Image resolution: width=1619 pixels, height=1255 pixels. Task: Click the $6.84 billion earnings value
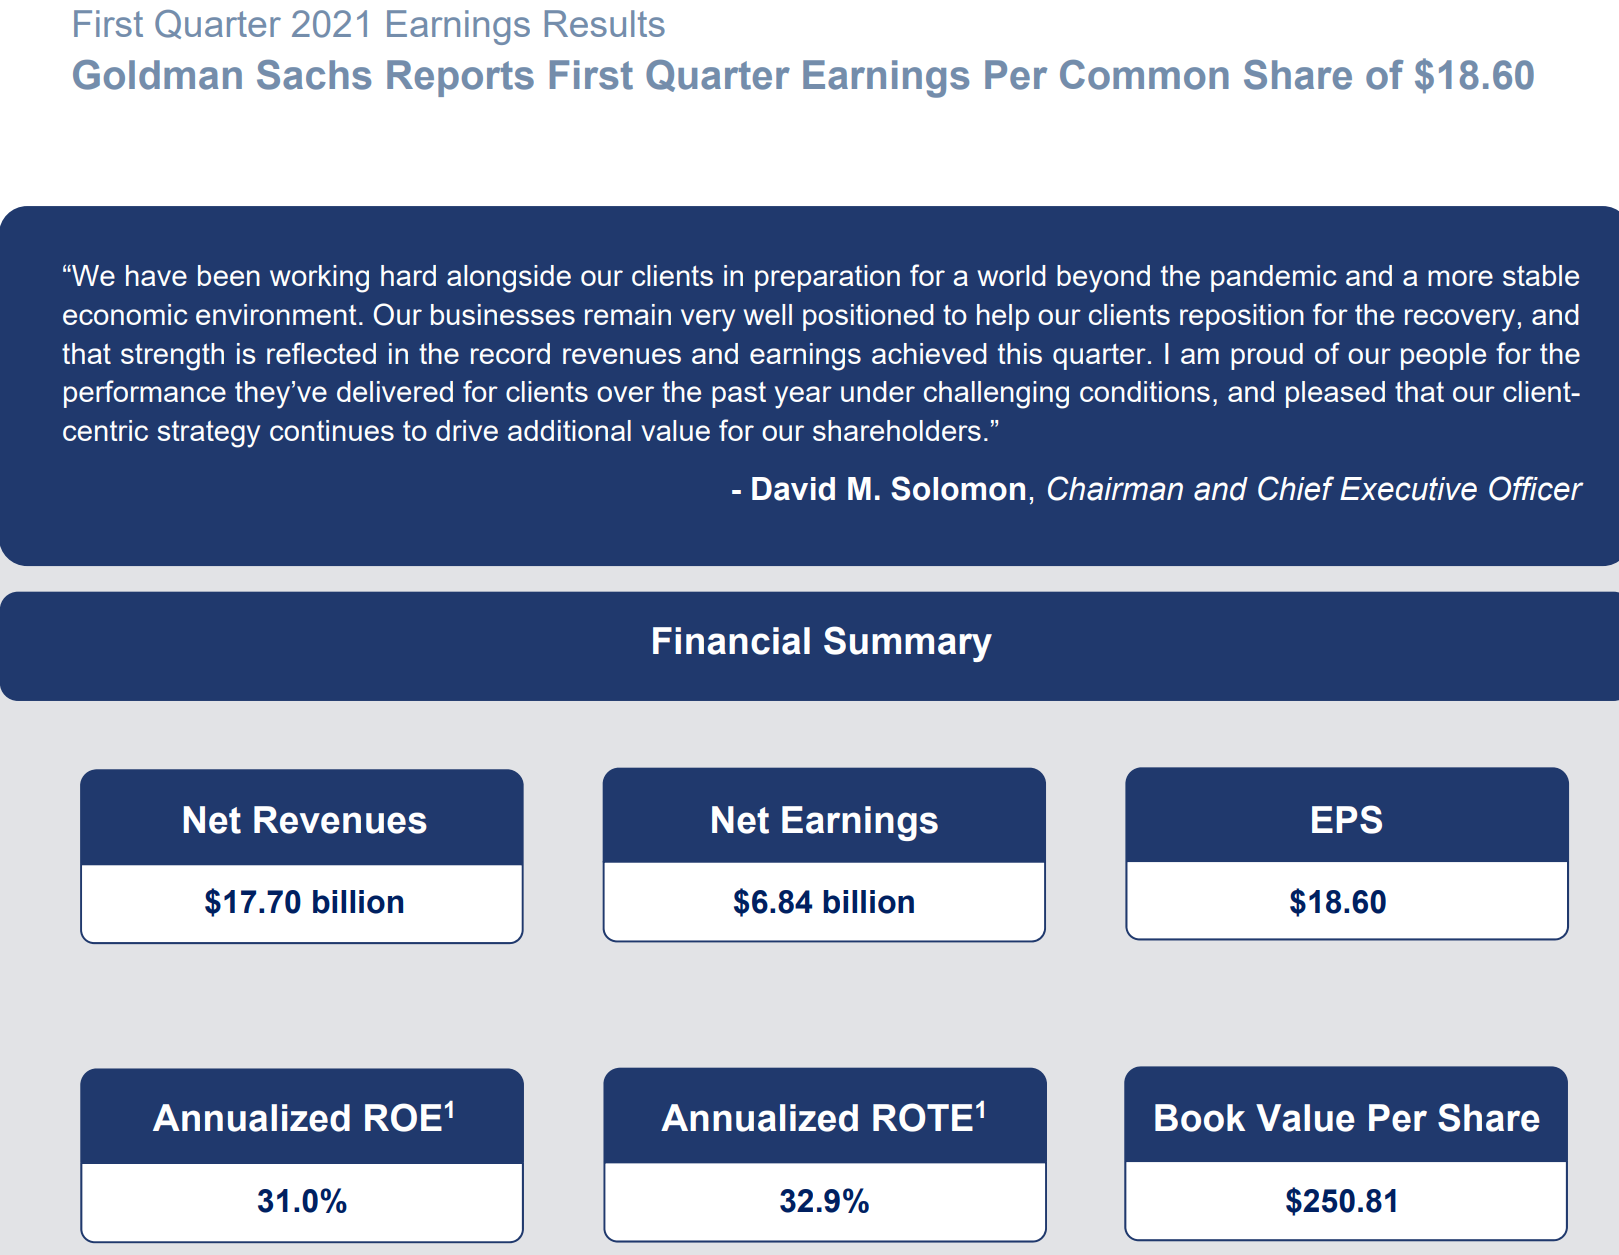824,902
